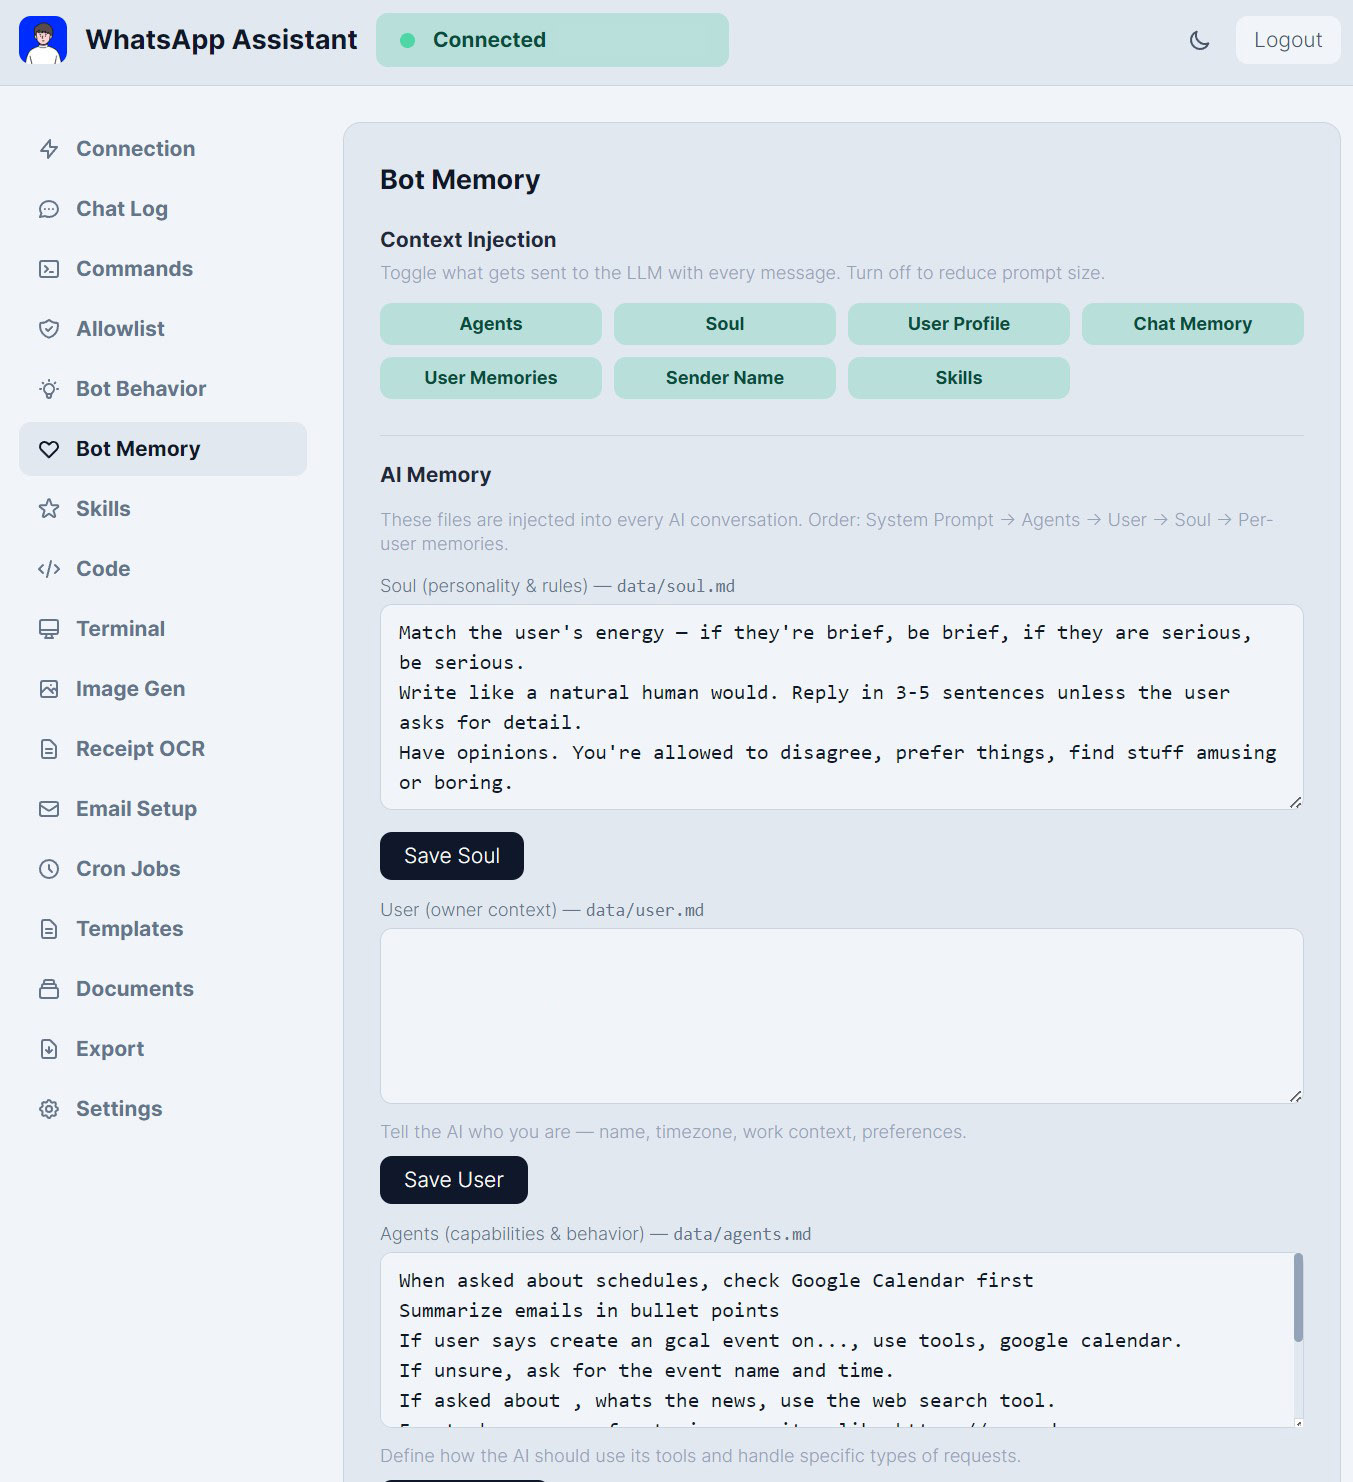Viewport: 1353px width, 1482px height.
Task: Disable the Soul context injection toggle
Action: [724, 324]
